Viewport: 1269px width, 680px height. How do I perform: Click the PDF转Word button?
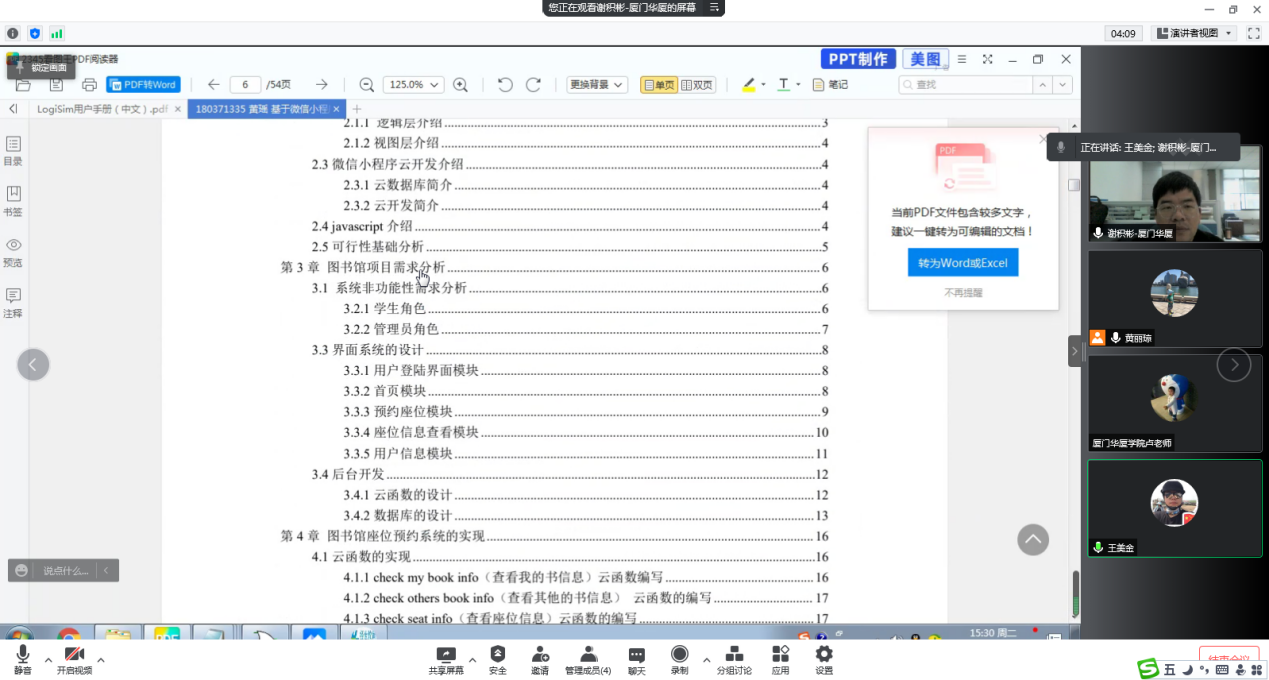coord(143,85)
